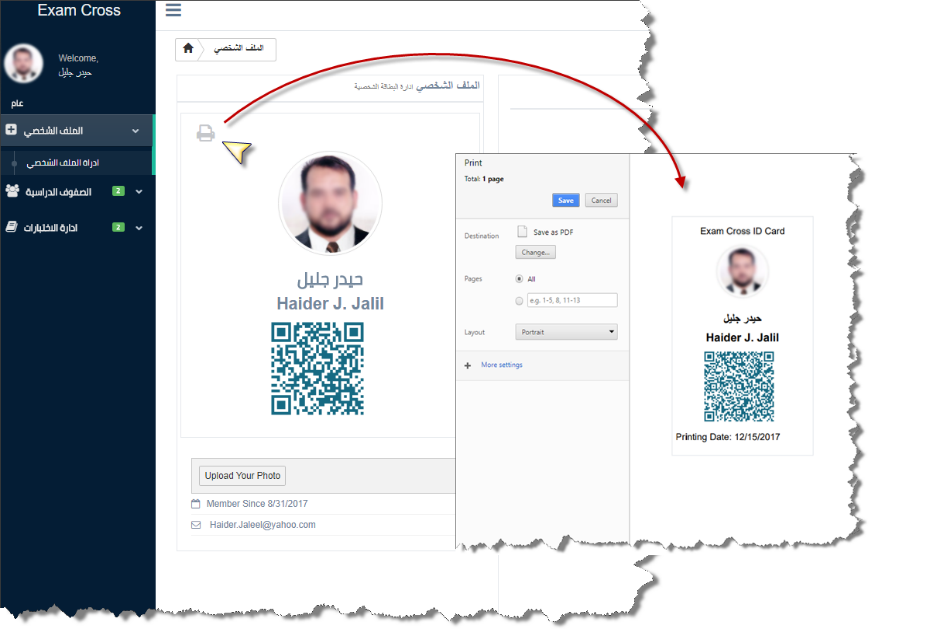Click the users icon for الصفوف الدراسية
The height and width of the screenshot is (629, 930).
[12, 191]
